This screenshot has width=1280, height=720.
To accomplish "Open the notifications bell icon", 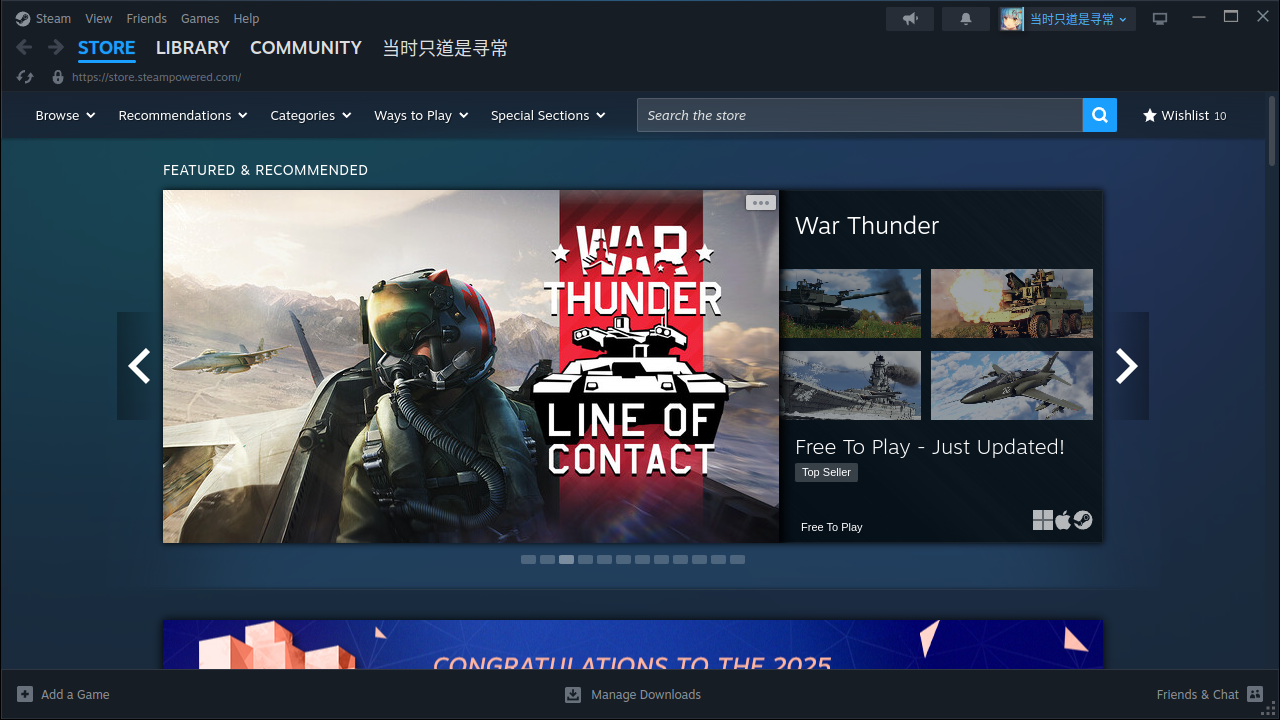I will pyautogui.click(x=965, y=19).
